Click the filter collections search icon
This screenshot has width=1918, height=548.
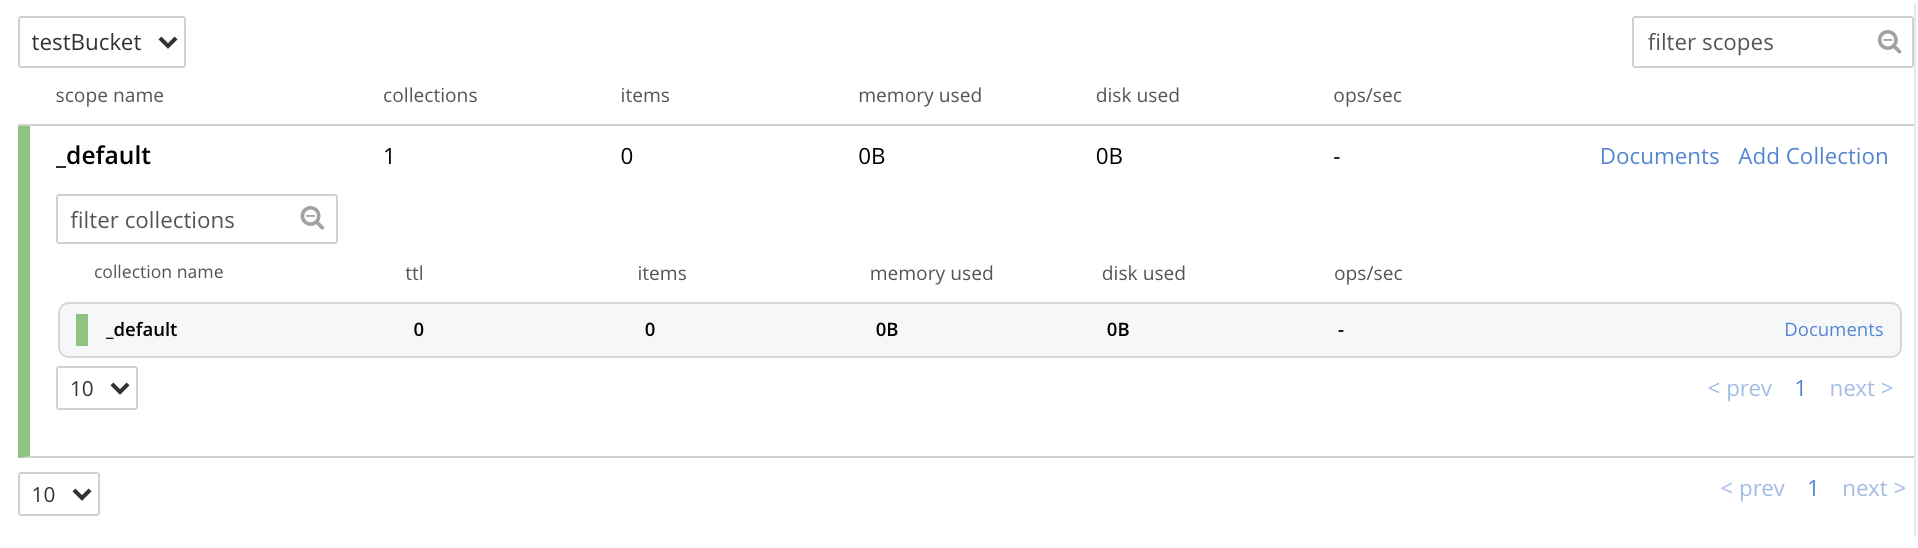pyautogui.click(x=312, y=218)
